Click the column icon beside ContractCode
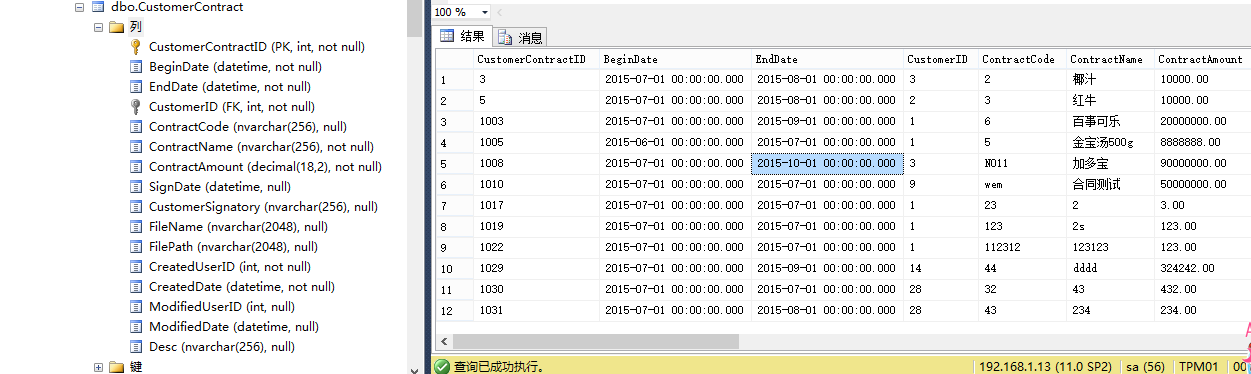 click(136, 127)
